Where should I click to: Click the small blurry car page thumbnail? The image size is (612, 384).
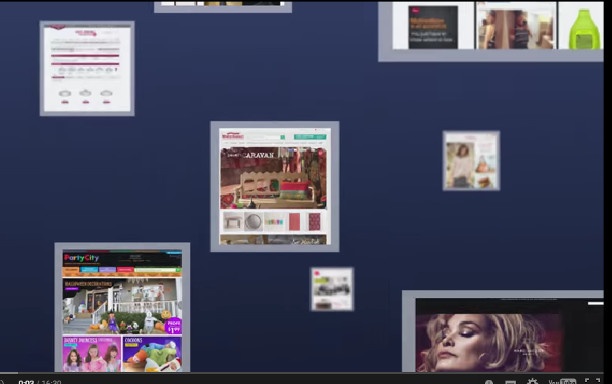click(x=332, y=289)
